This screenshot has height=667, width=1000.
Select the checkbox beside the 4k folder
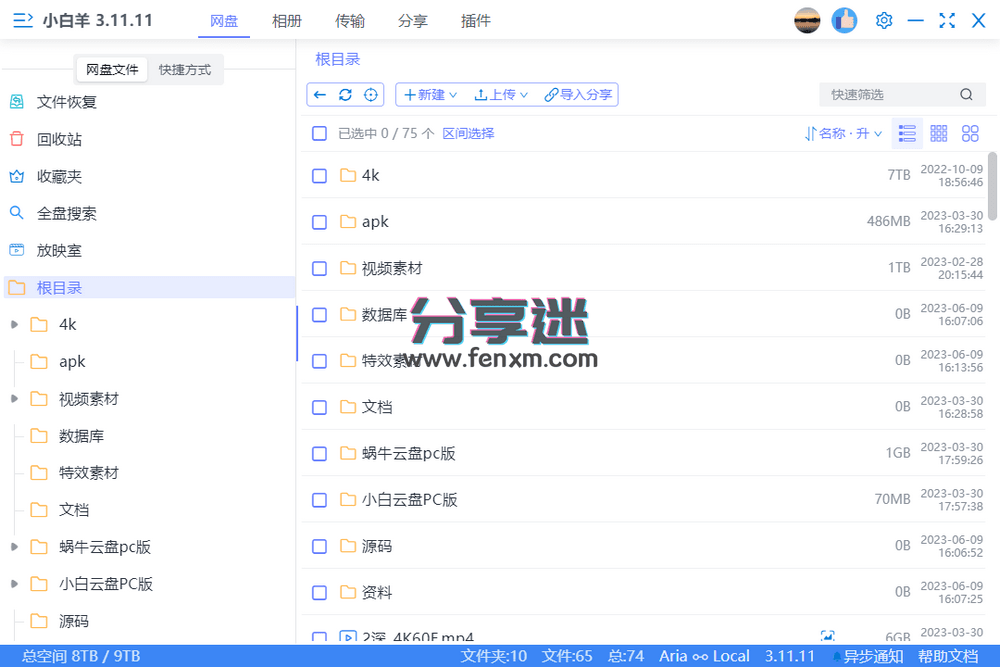(x=319, y=175)
